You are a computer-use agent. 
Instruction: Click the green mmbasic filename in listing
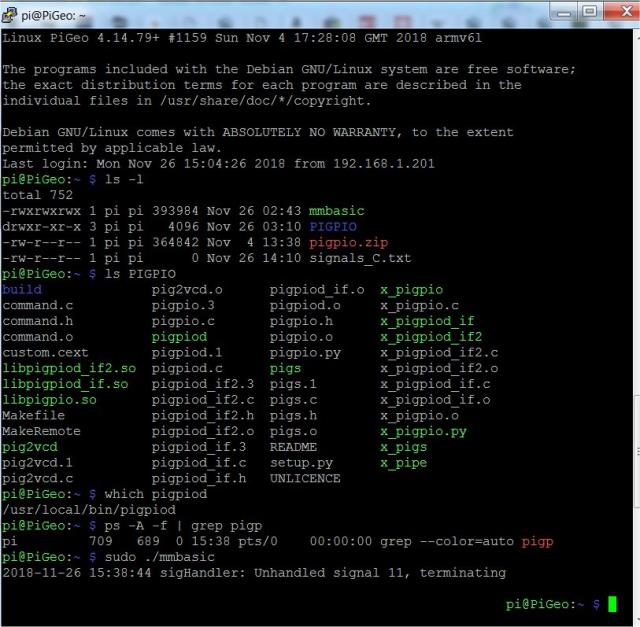[335, 211]
